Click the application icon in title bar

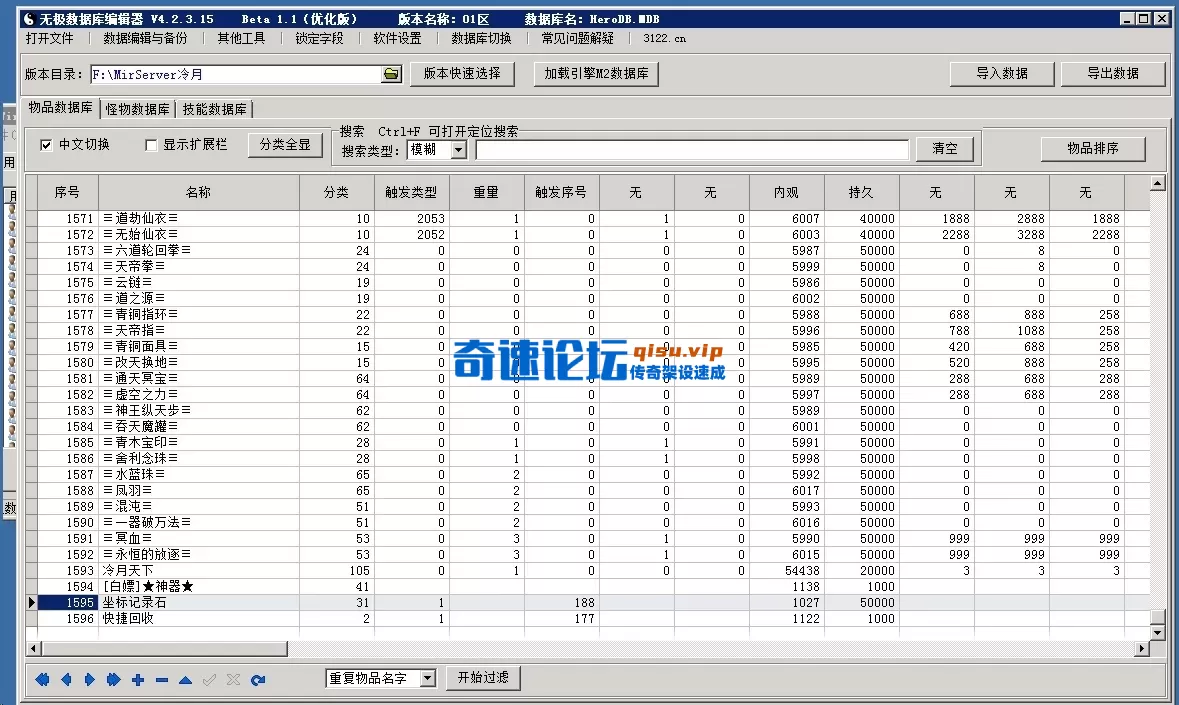(x=29, y=19)
